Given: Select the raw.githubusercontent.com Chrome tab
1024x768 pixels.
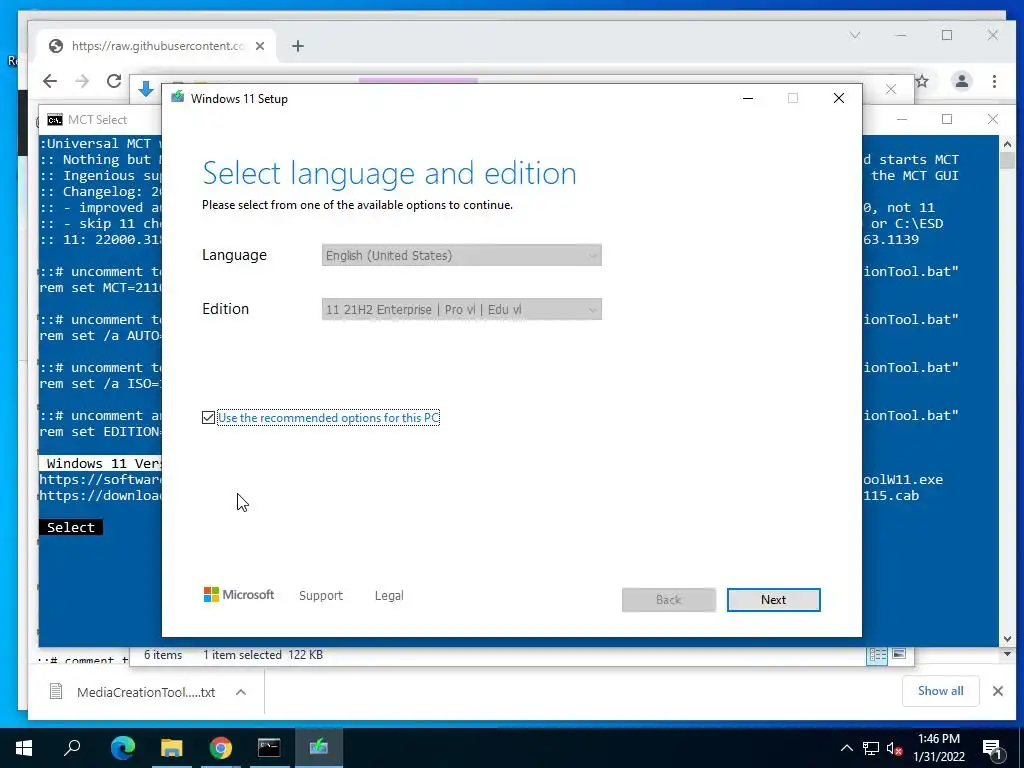Looking at the screenshot, I should (x=157, y=46).
